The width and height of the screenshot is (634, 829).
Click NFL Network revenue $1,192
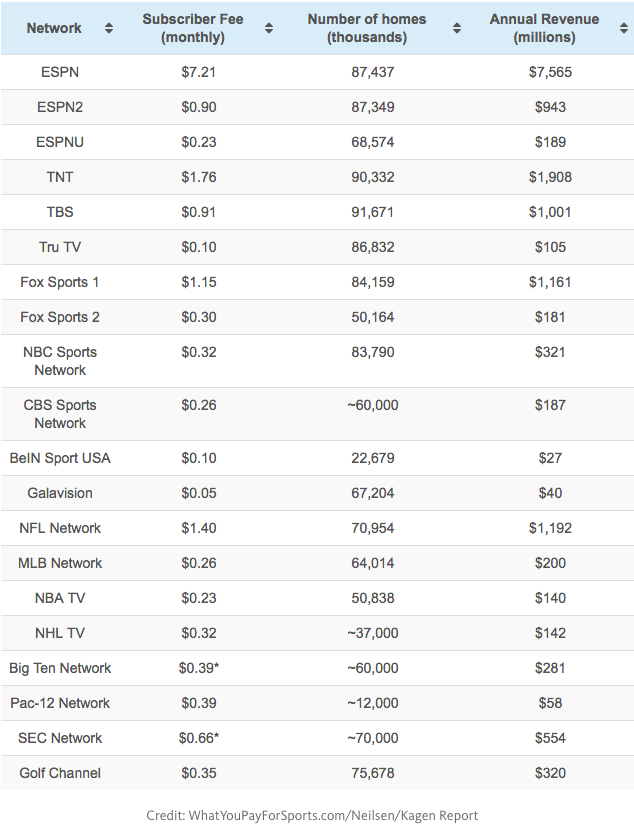[550, 528]
